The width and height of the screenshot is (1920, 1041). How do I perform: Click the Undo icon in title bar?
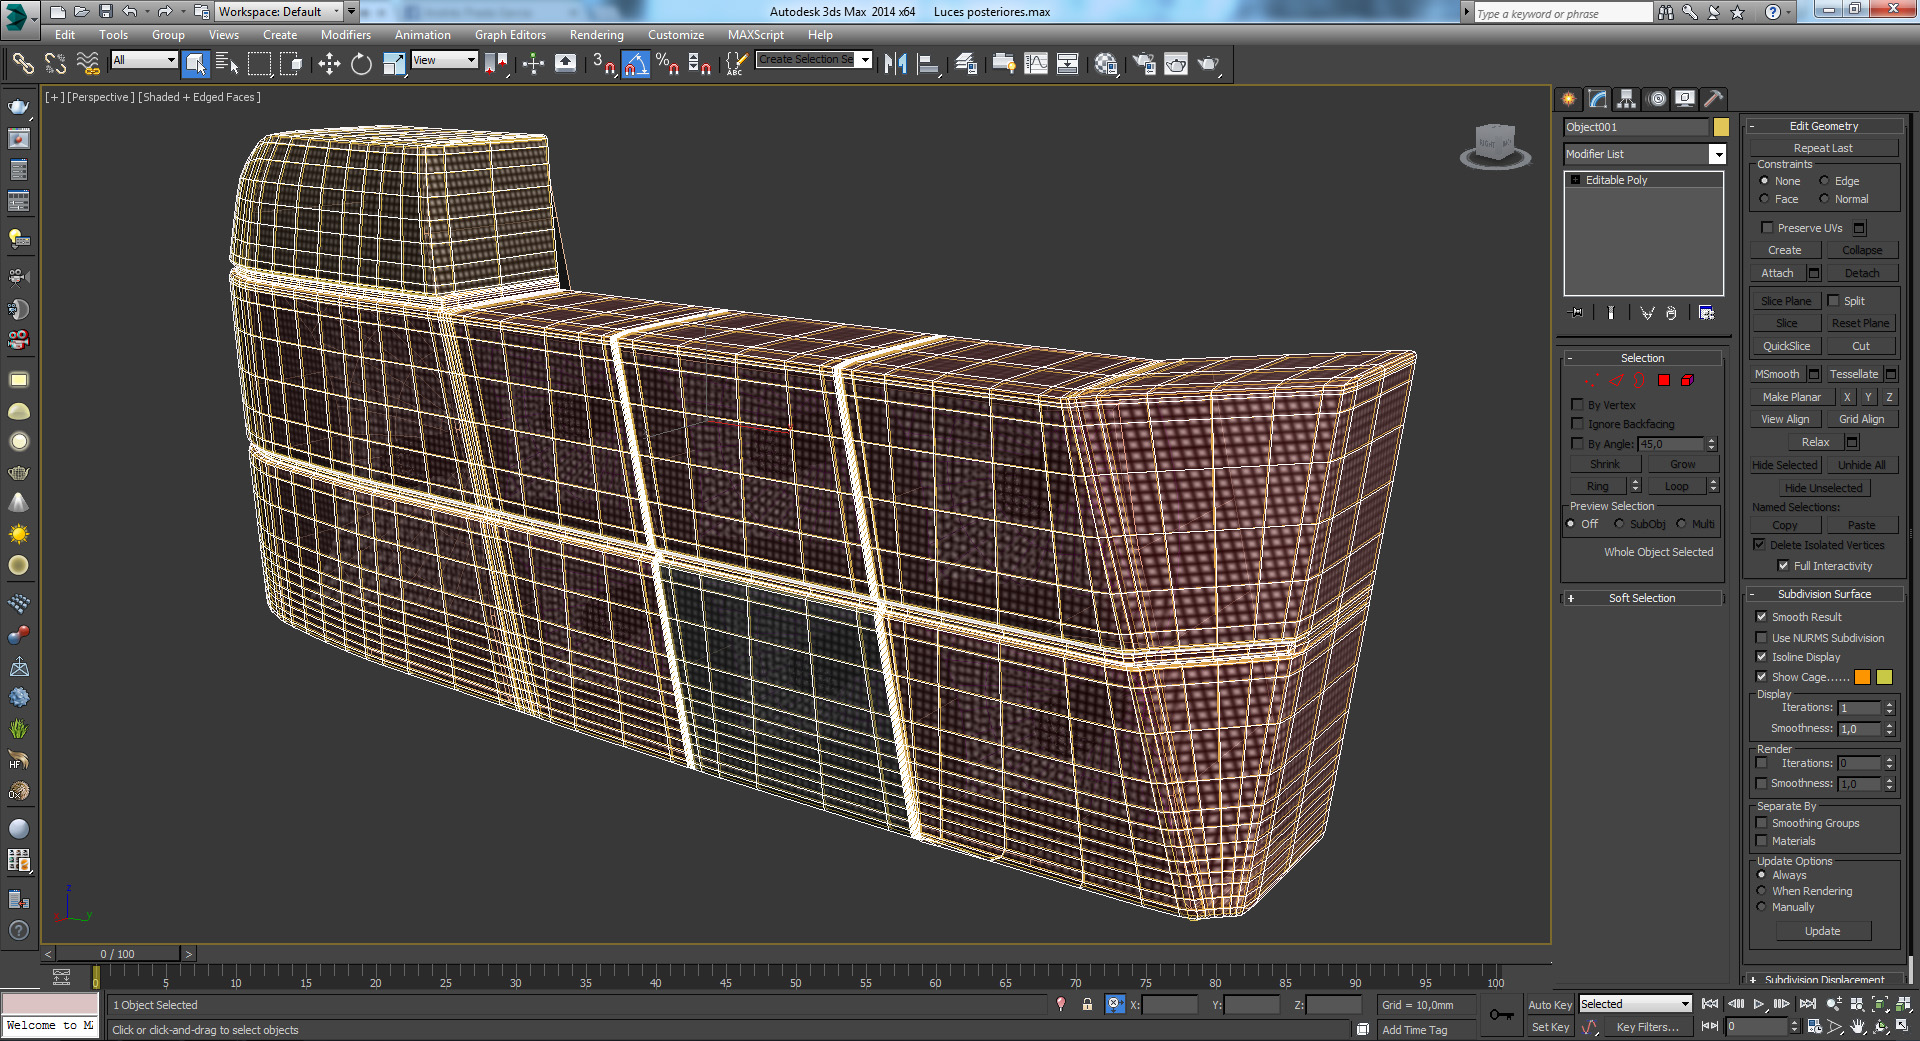tap(130, 12)
